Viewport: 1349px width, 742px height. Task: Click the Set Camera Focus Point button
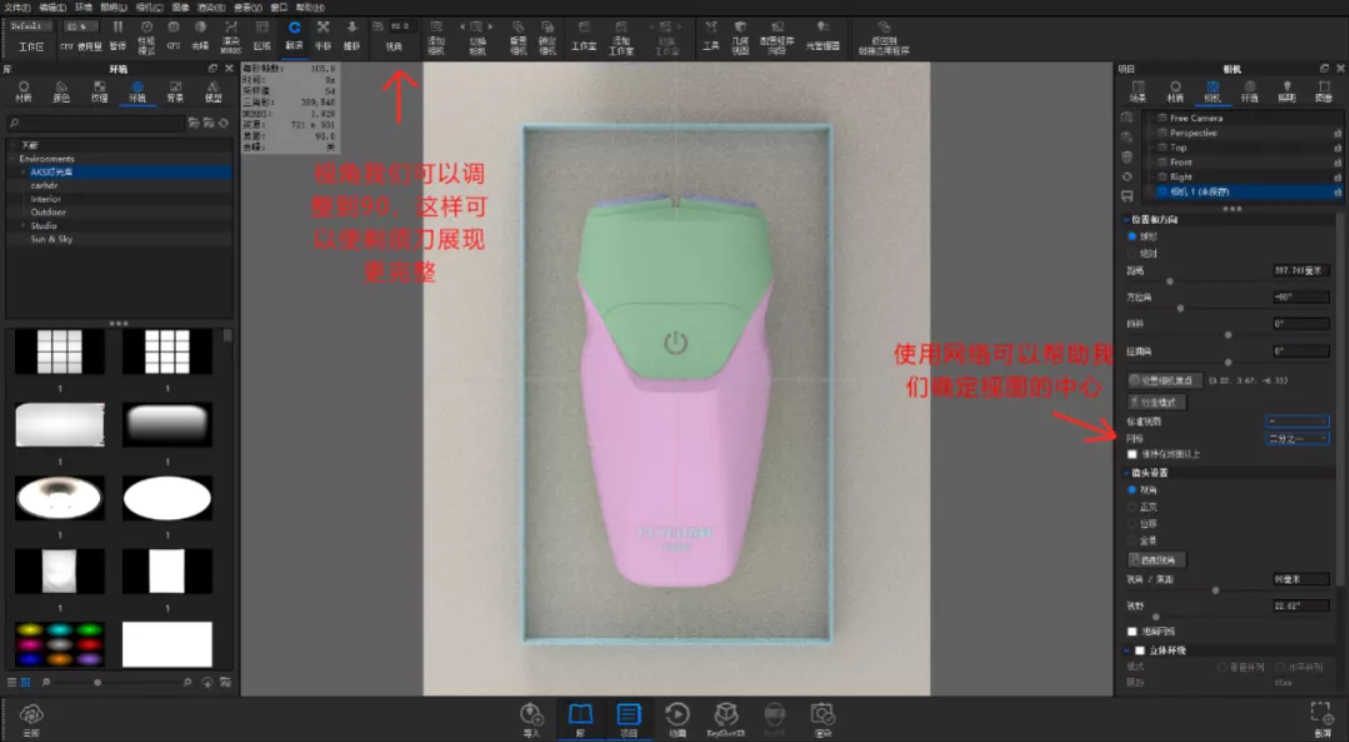[1165, 380]
